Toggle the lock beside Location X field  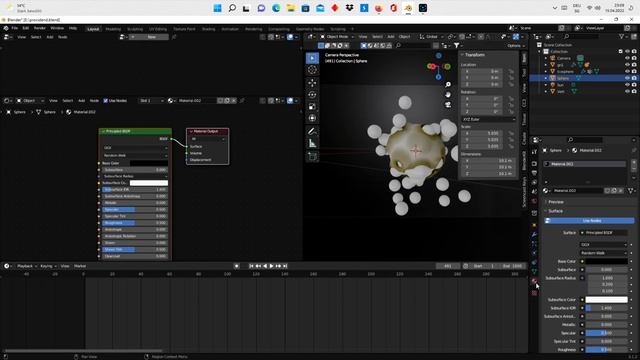coord(511,71)
